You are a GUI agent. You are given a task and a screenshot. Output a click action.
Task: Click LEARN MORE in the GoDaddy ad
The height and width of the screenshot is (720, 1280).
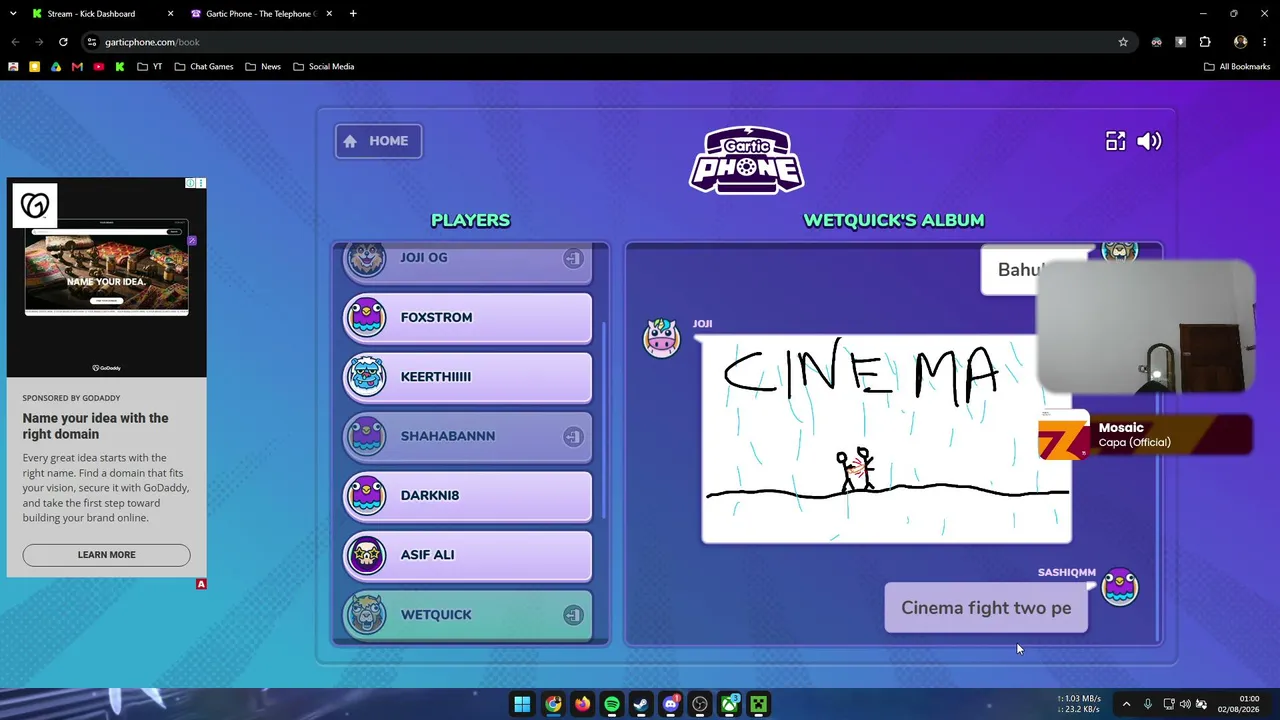click(x=106, y=555)
